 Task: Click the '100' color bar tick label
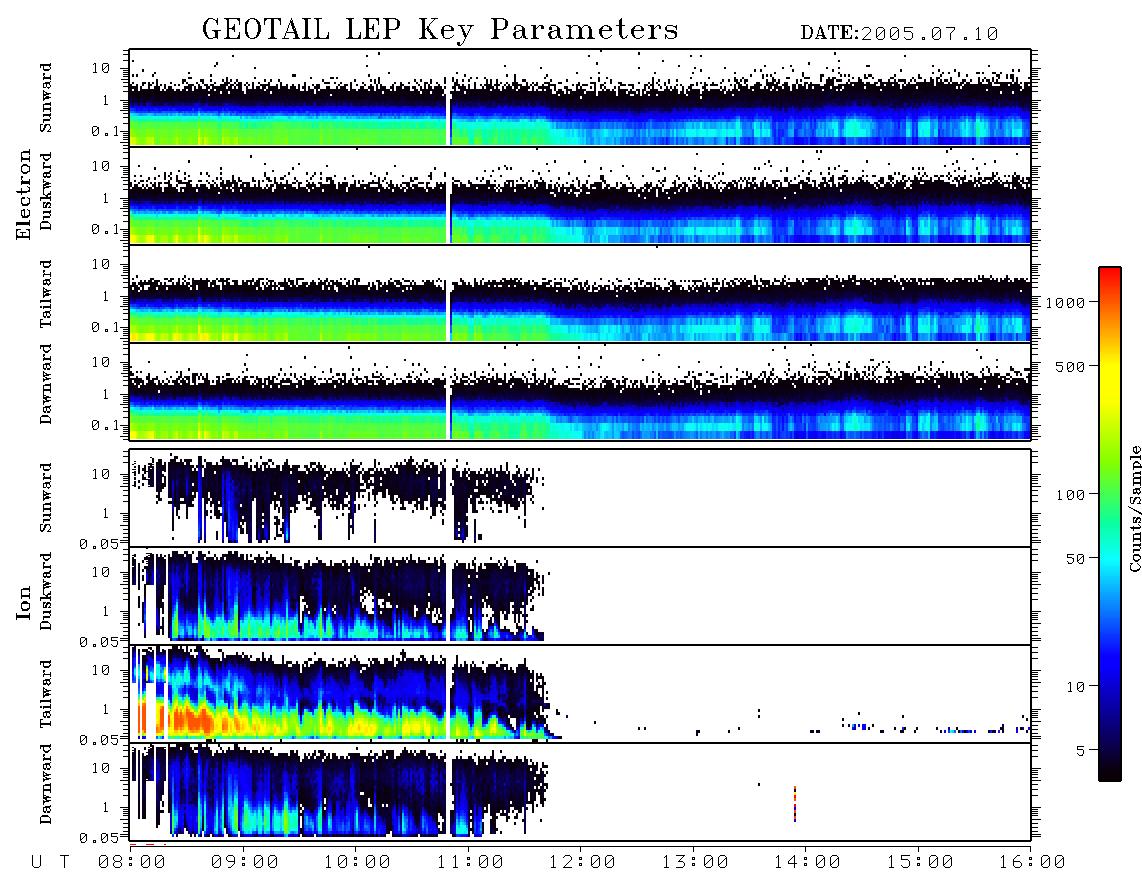(1070, 495)
